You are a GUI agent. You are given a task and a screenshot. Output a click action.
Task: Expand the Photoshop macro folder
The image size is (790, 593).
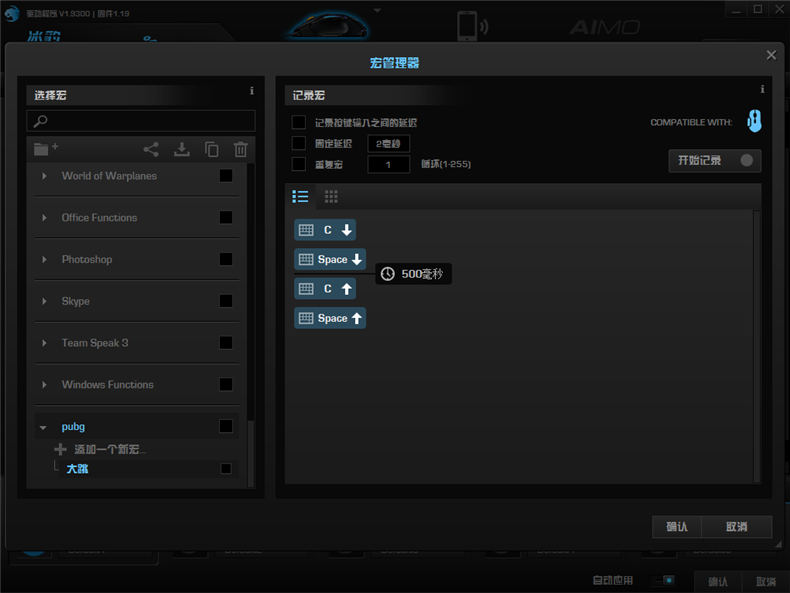44,260
